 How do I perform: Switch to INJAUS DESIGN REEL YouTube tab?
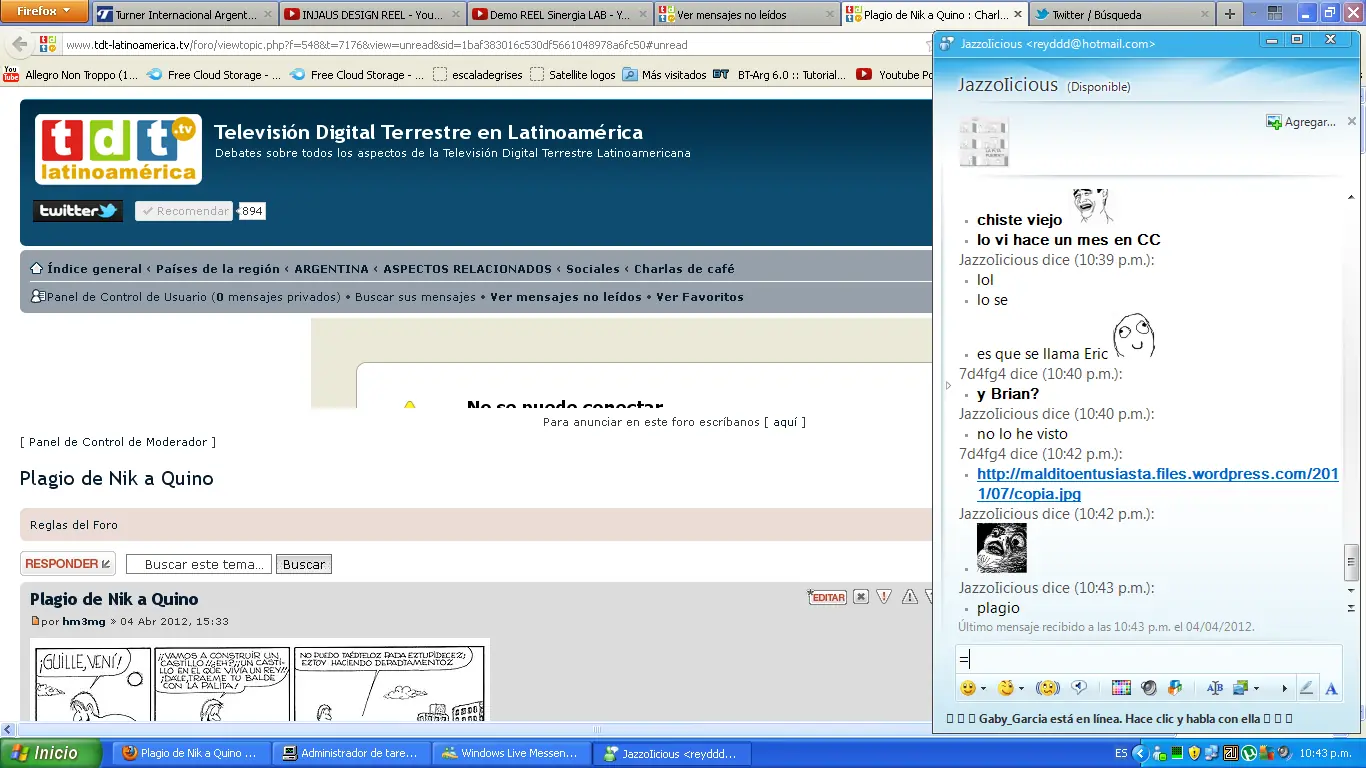point(371,15)
